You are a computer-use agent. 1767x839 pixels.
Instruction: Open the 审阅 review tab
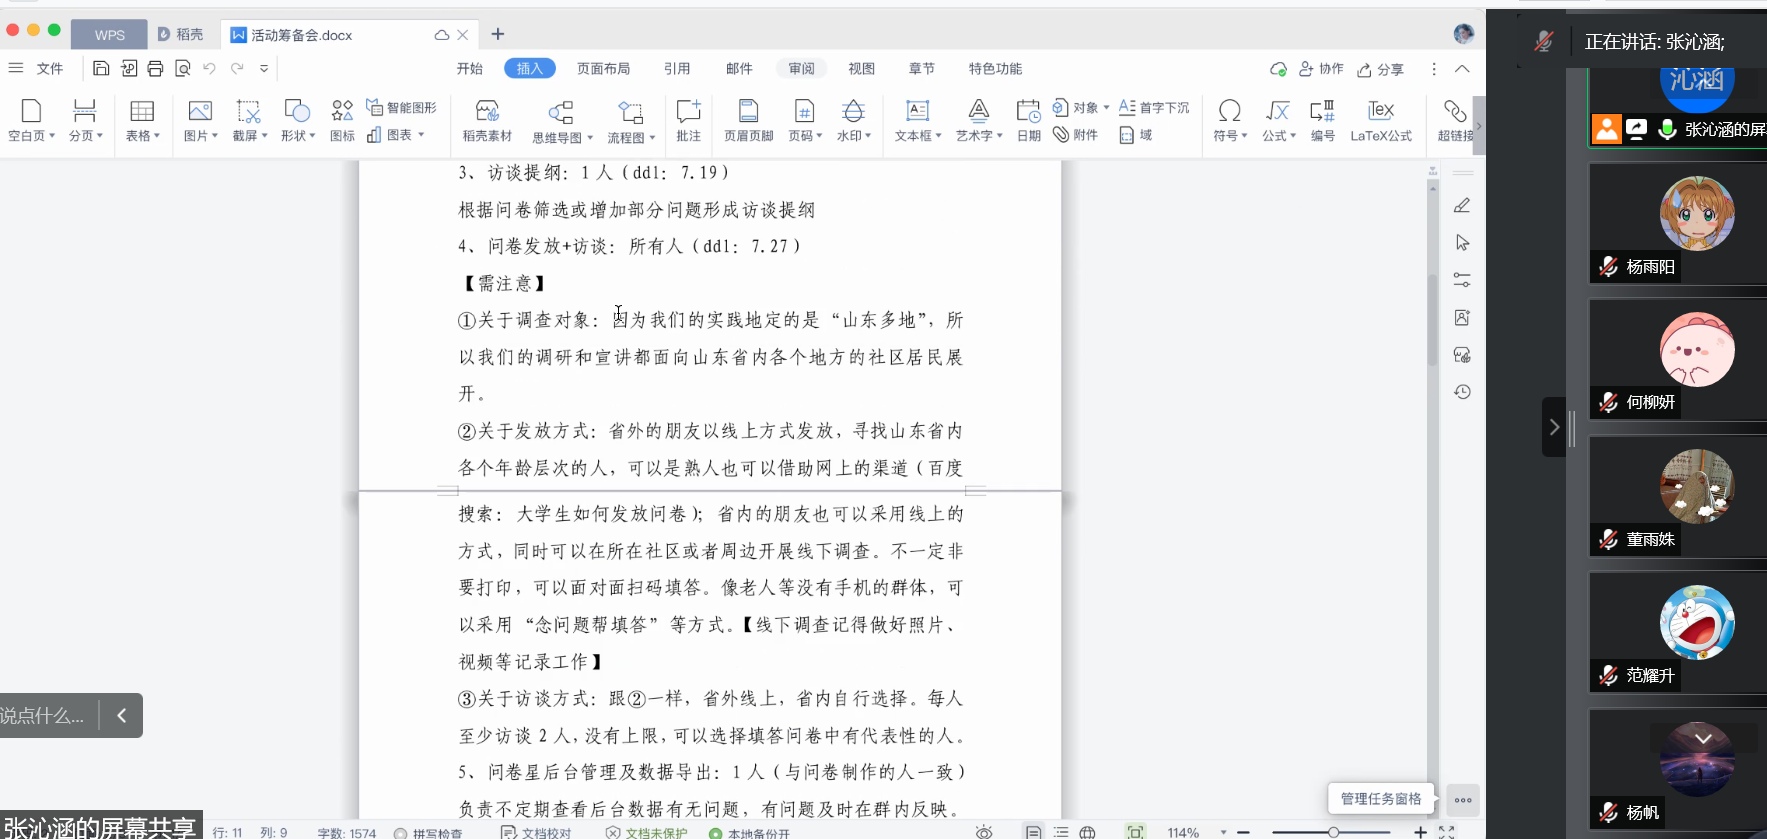pyautogui.click(x=801, y=69)
